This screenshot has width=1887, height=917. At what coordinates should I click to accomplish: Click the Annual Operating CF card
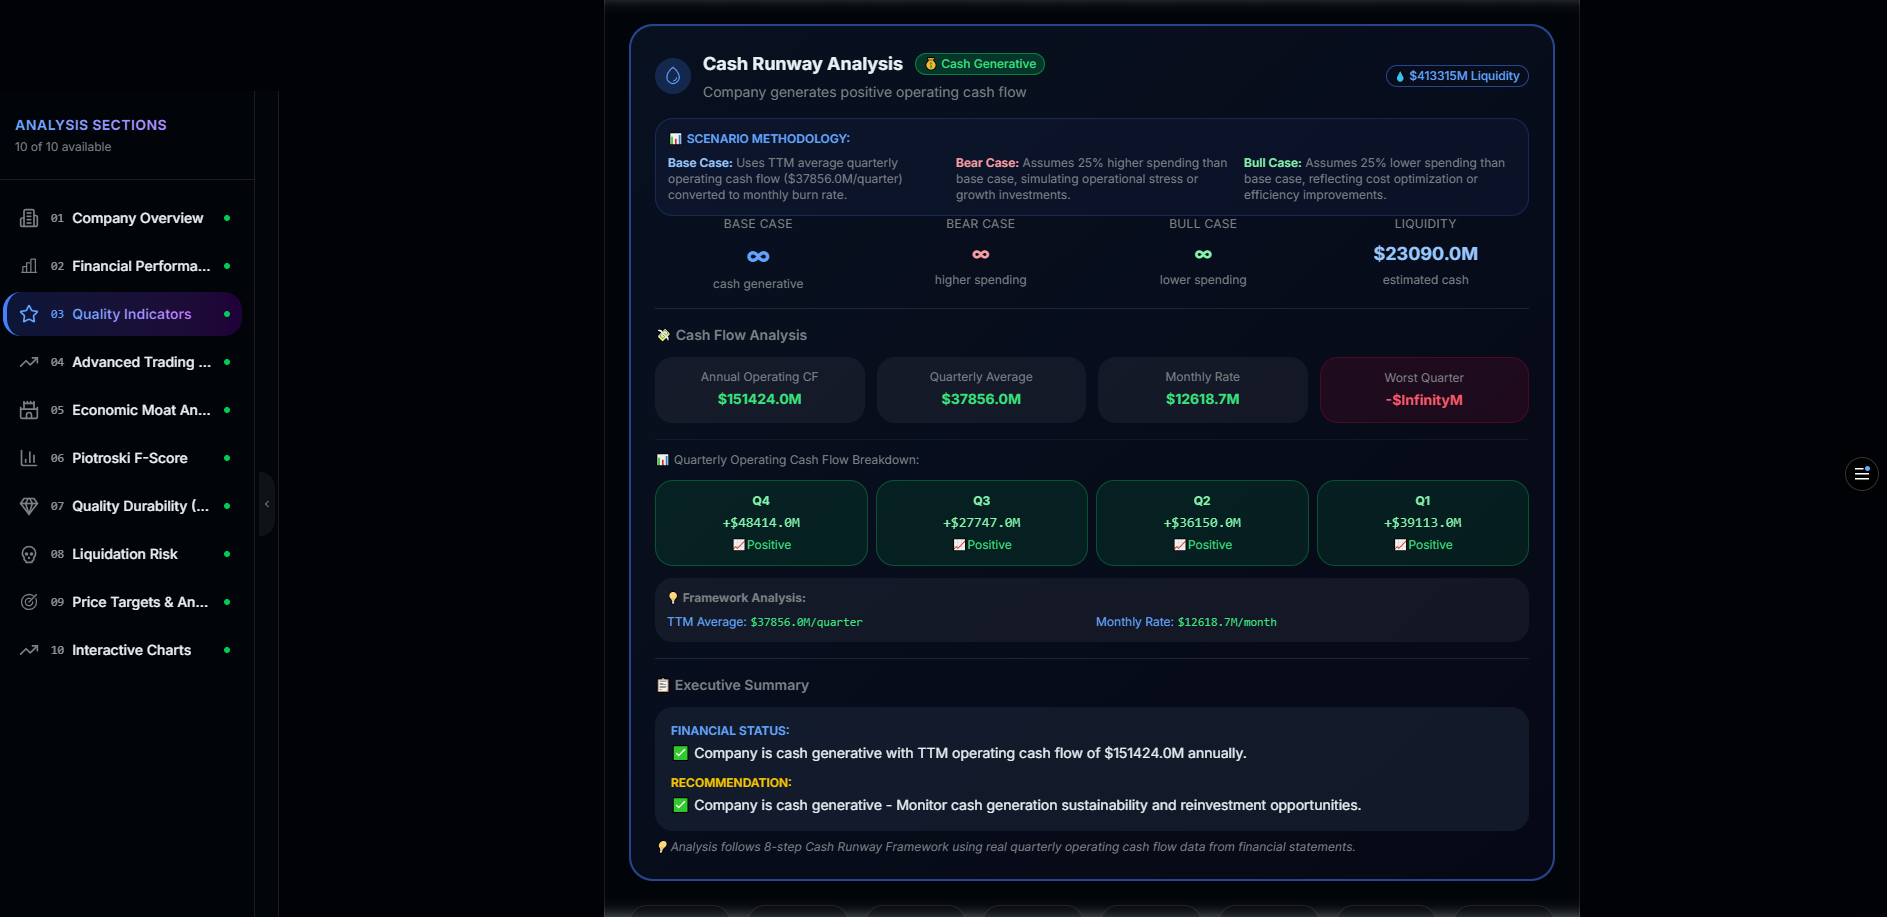point(759,389)
